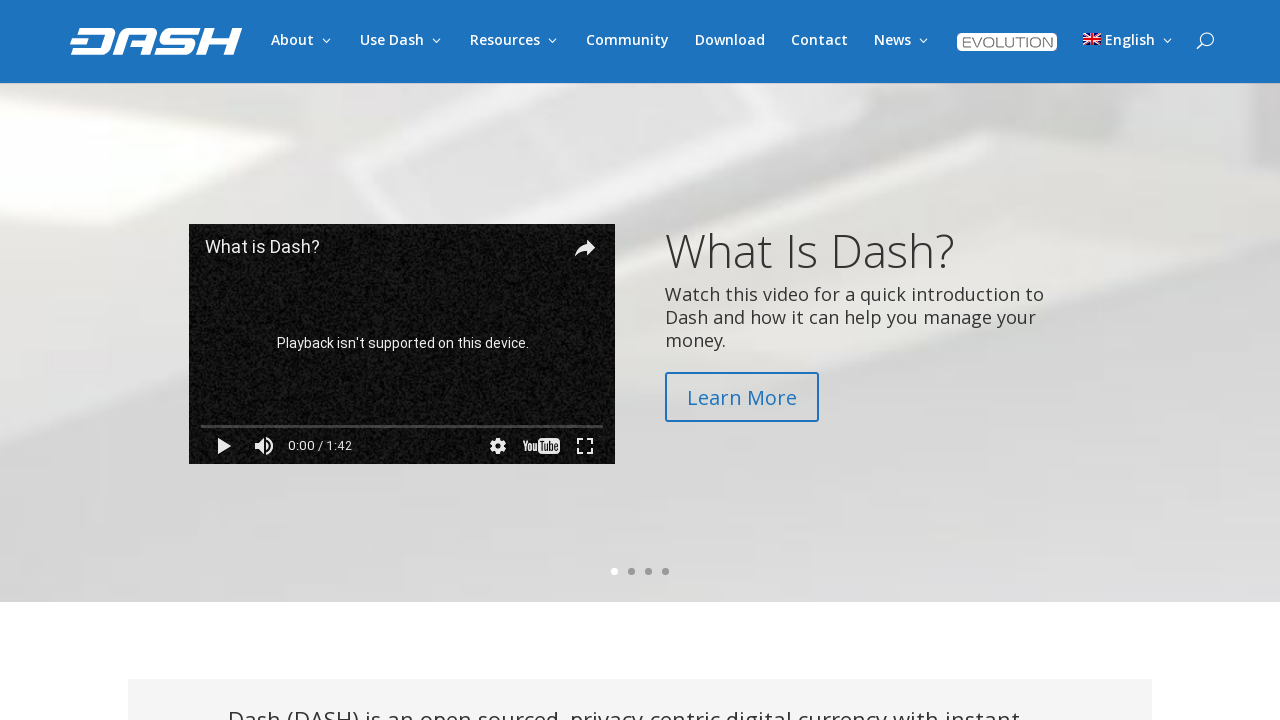The height and width of the screenshot is (720, 1280).
Task: Mute the video volume speaker icon
Action: click(x=264, y=446)
